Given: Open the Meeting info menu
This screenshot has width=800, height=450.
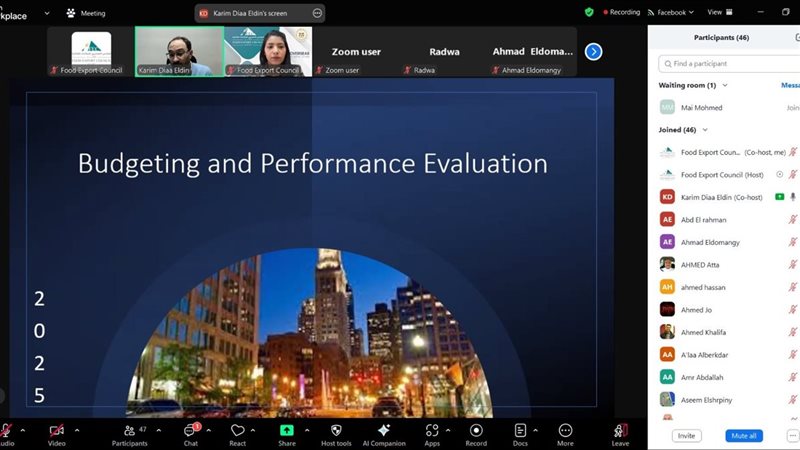Looking at the screenshot, I should (86, 13).
